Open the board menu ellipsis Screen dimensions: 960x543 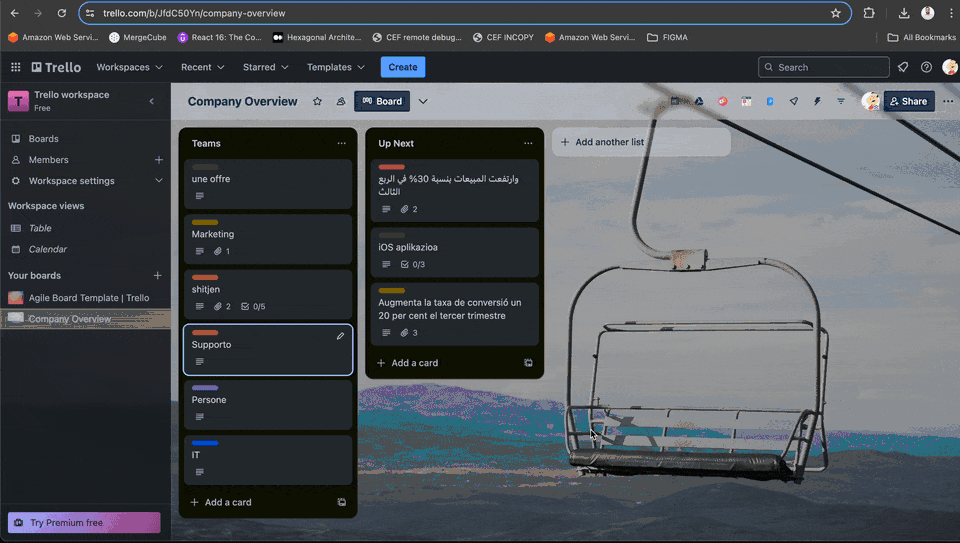pyautogui.click(x=948, y=102)
